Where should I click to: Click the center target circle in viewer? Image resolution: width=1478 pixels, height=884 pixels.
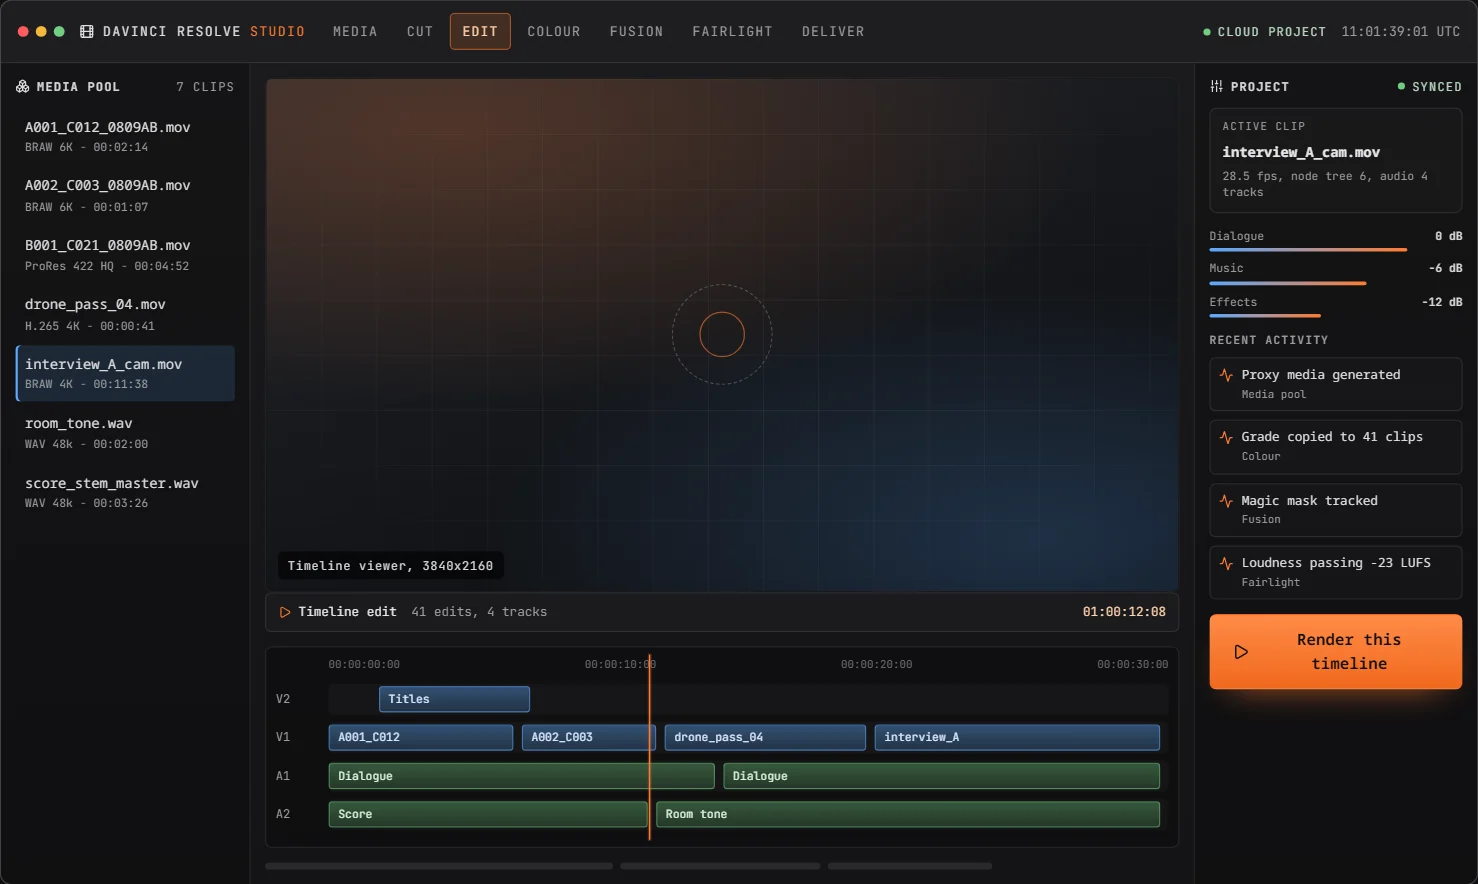pos(722,335)
